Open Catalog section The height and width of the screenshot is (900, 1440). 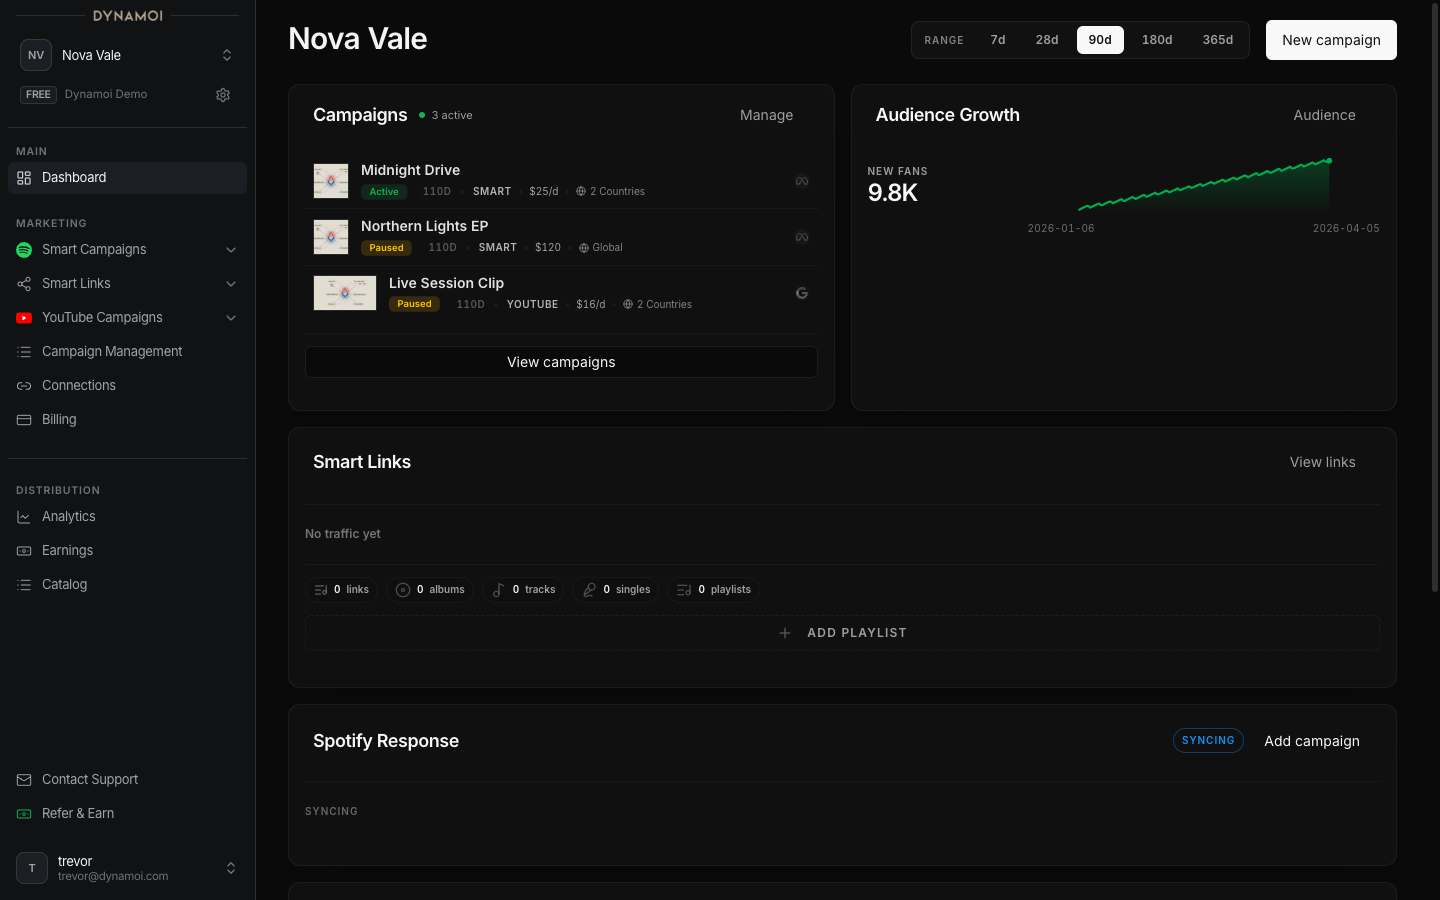tap(127, 585)
